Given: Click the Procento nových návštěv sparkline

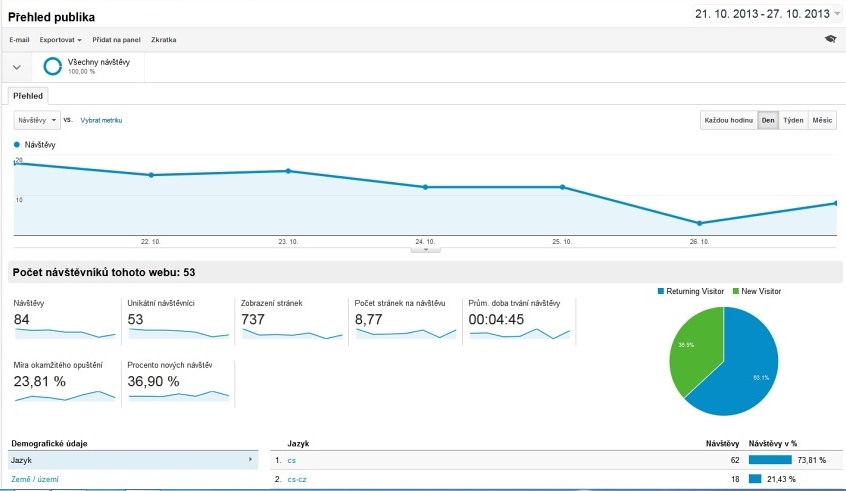Looking at the screenshot, I should [179, 395].
